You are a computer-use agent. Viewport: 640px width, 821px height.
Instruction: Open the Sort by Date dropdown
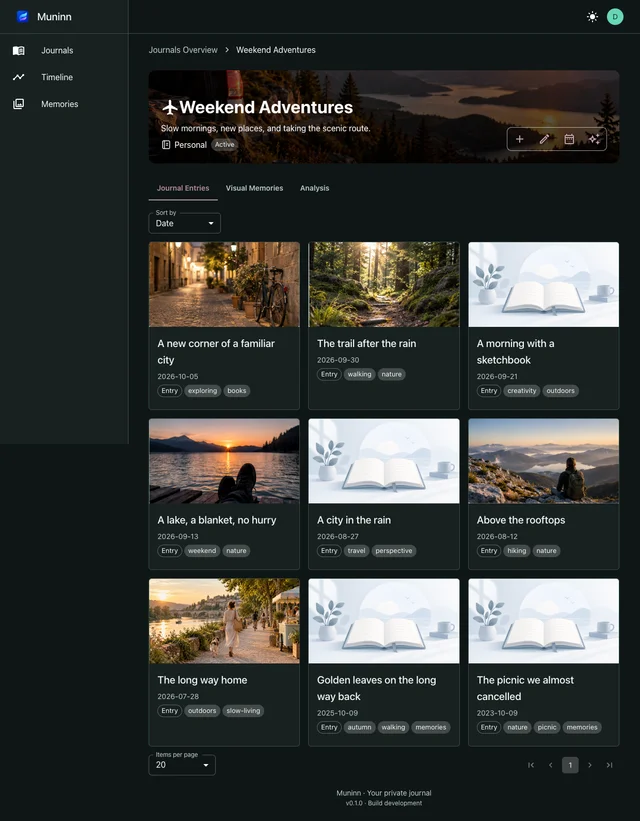coord(184,223)
